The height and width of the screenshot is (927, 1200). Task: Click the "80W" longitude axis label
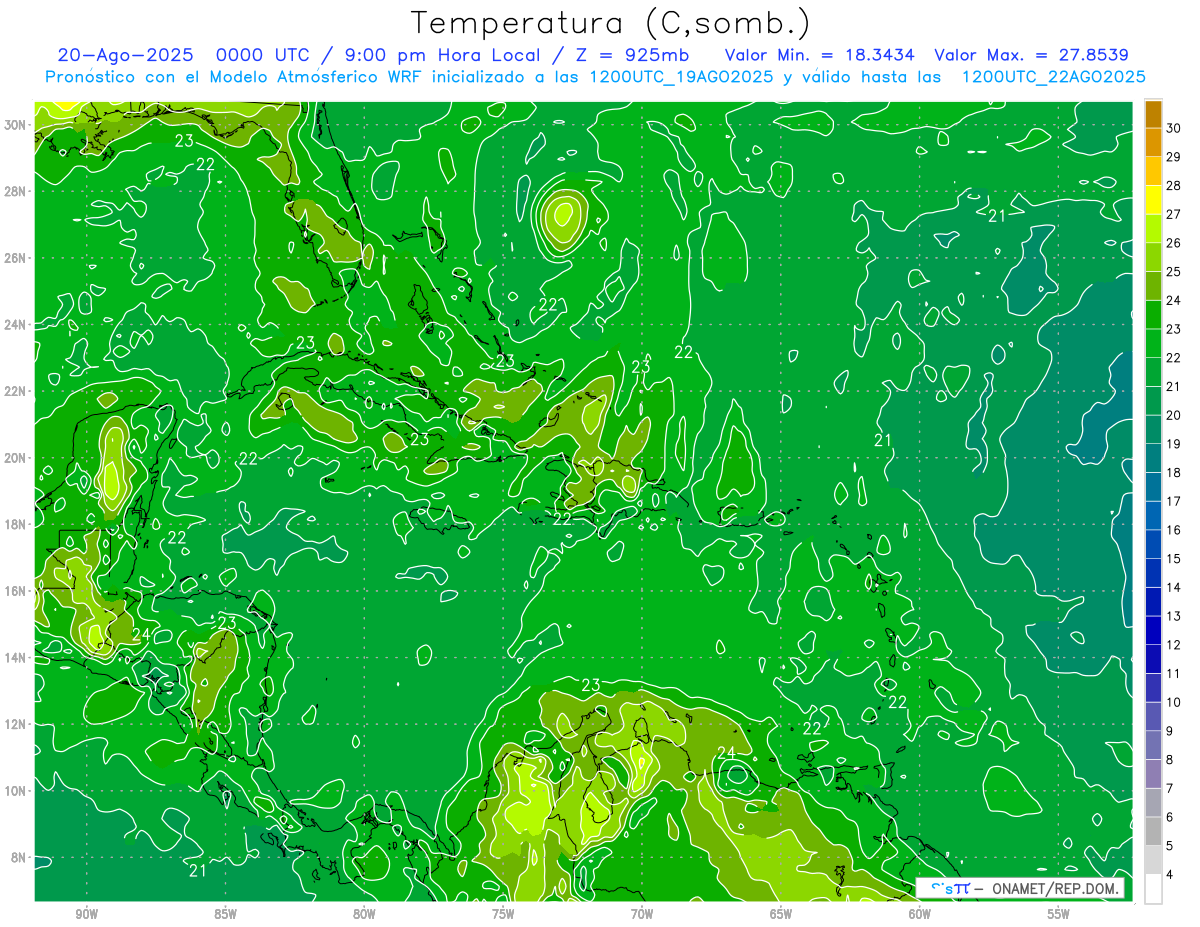(364, 914)
